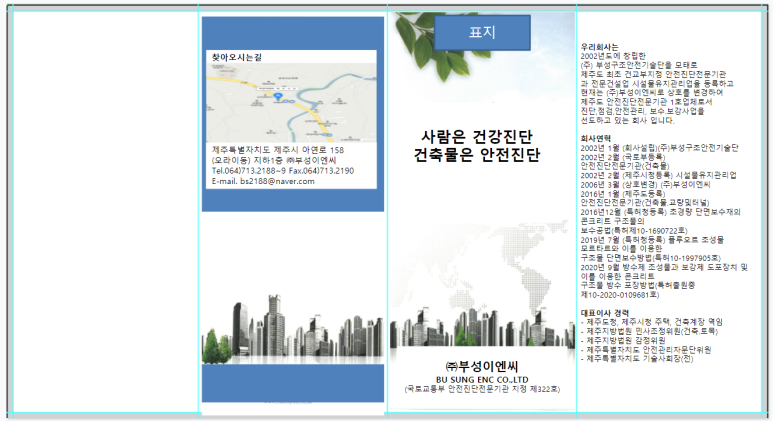Select the 찾아오시는길 heading text
Image resolution: width=773 pixels, height=421 pixels.
pyautogui.click(x=237, y=58)
